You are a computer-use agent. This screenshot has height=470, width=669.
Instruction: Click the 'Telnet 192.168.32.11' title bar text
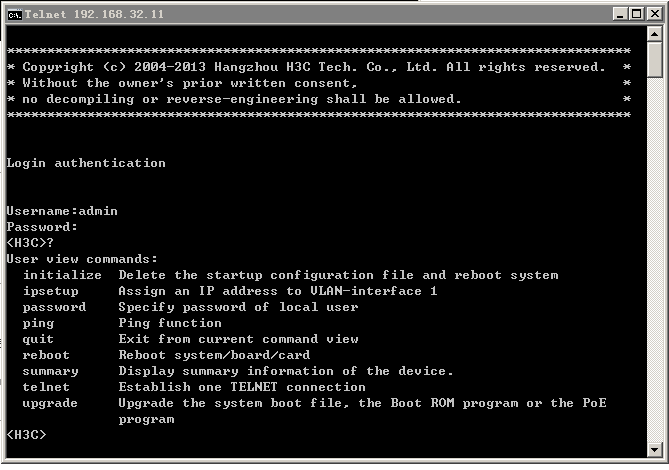(94, 14)
